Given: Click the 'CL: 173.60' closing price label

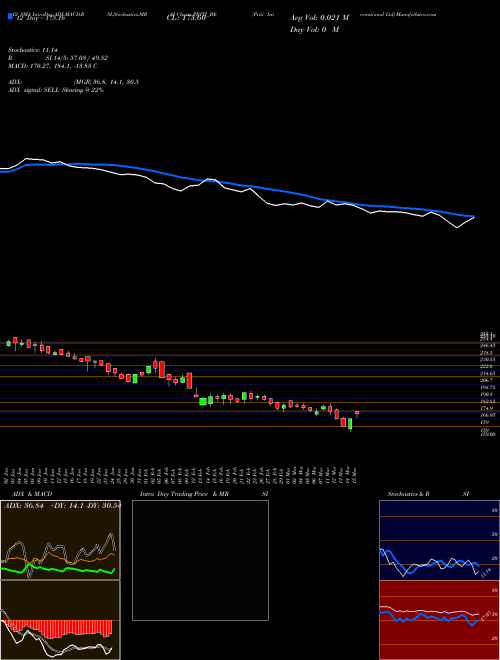Looking at the screenshot, I should coord(188,18).
